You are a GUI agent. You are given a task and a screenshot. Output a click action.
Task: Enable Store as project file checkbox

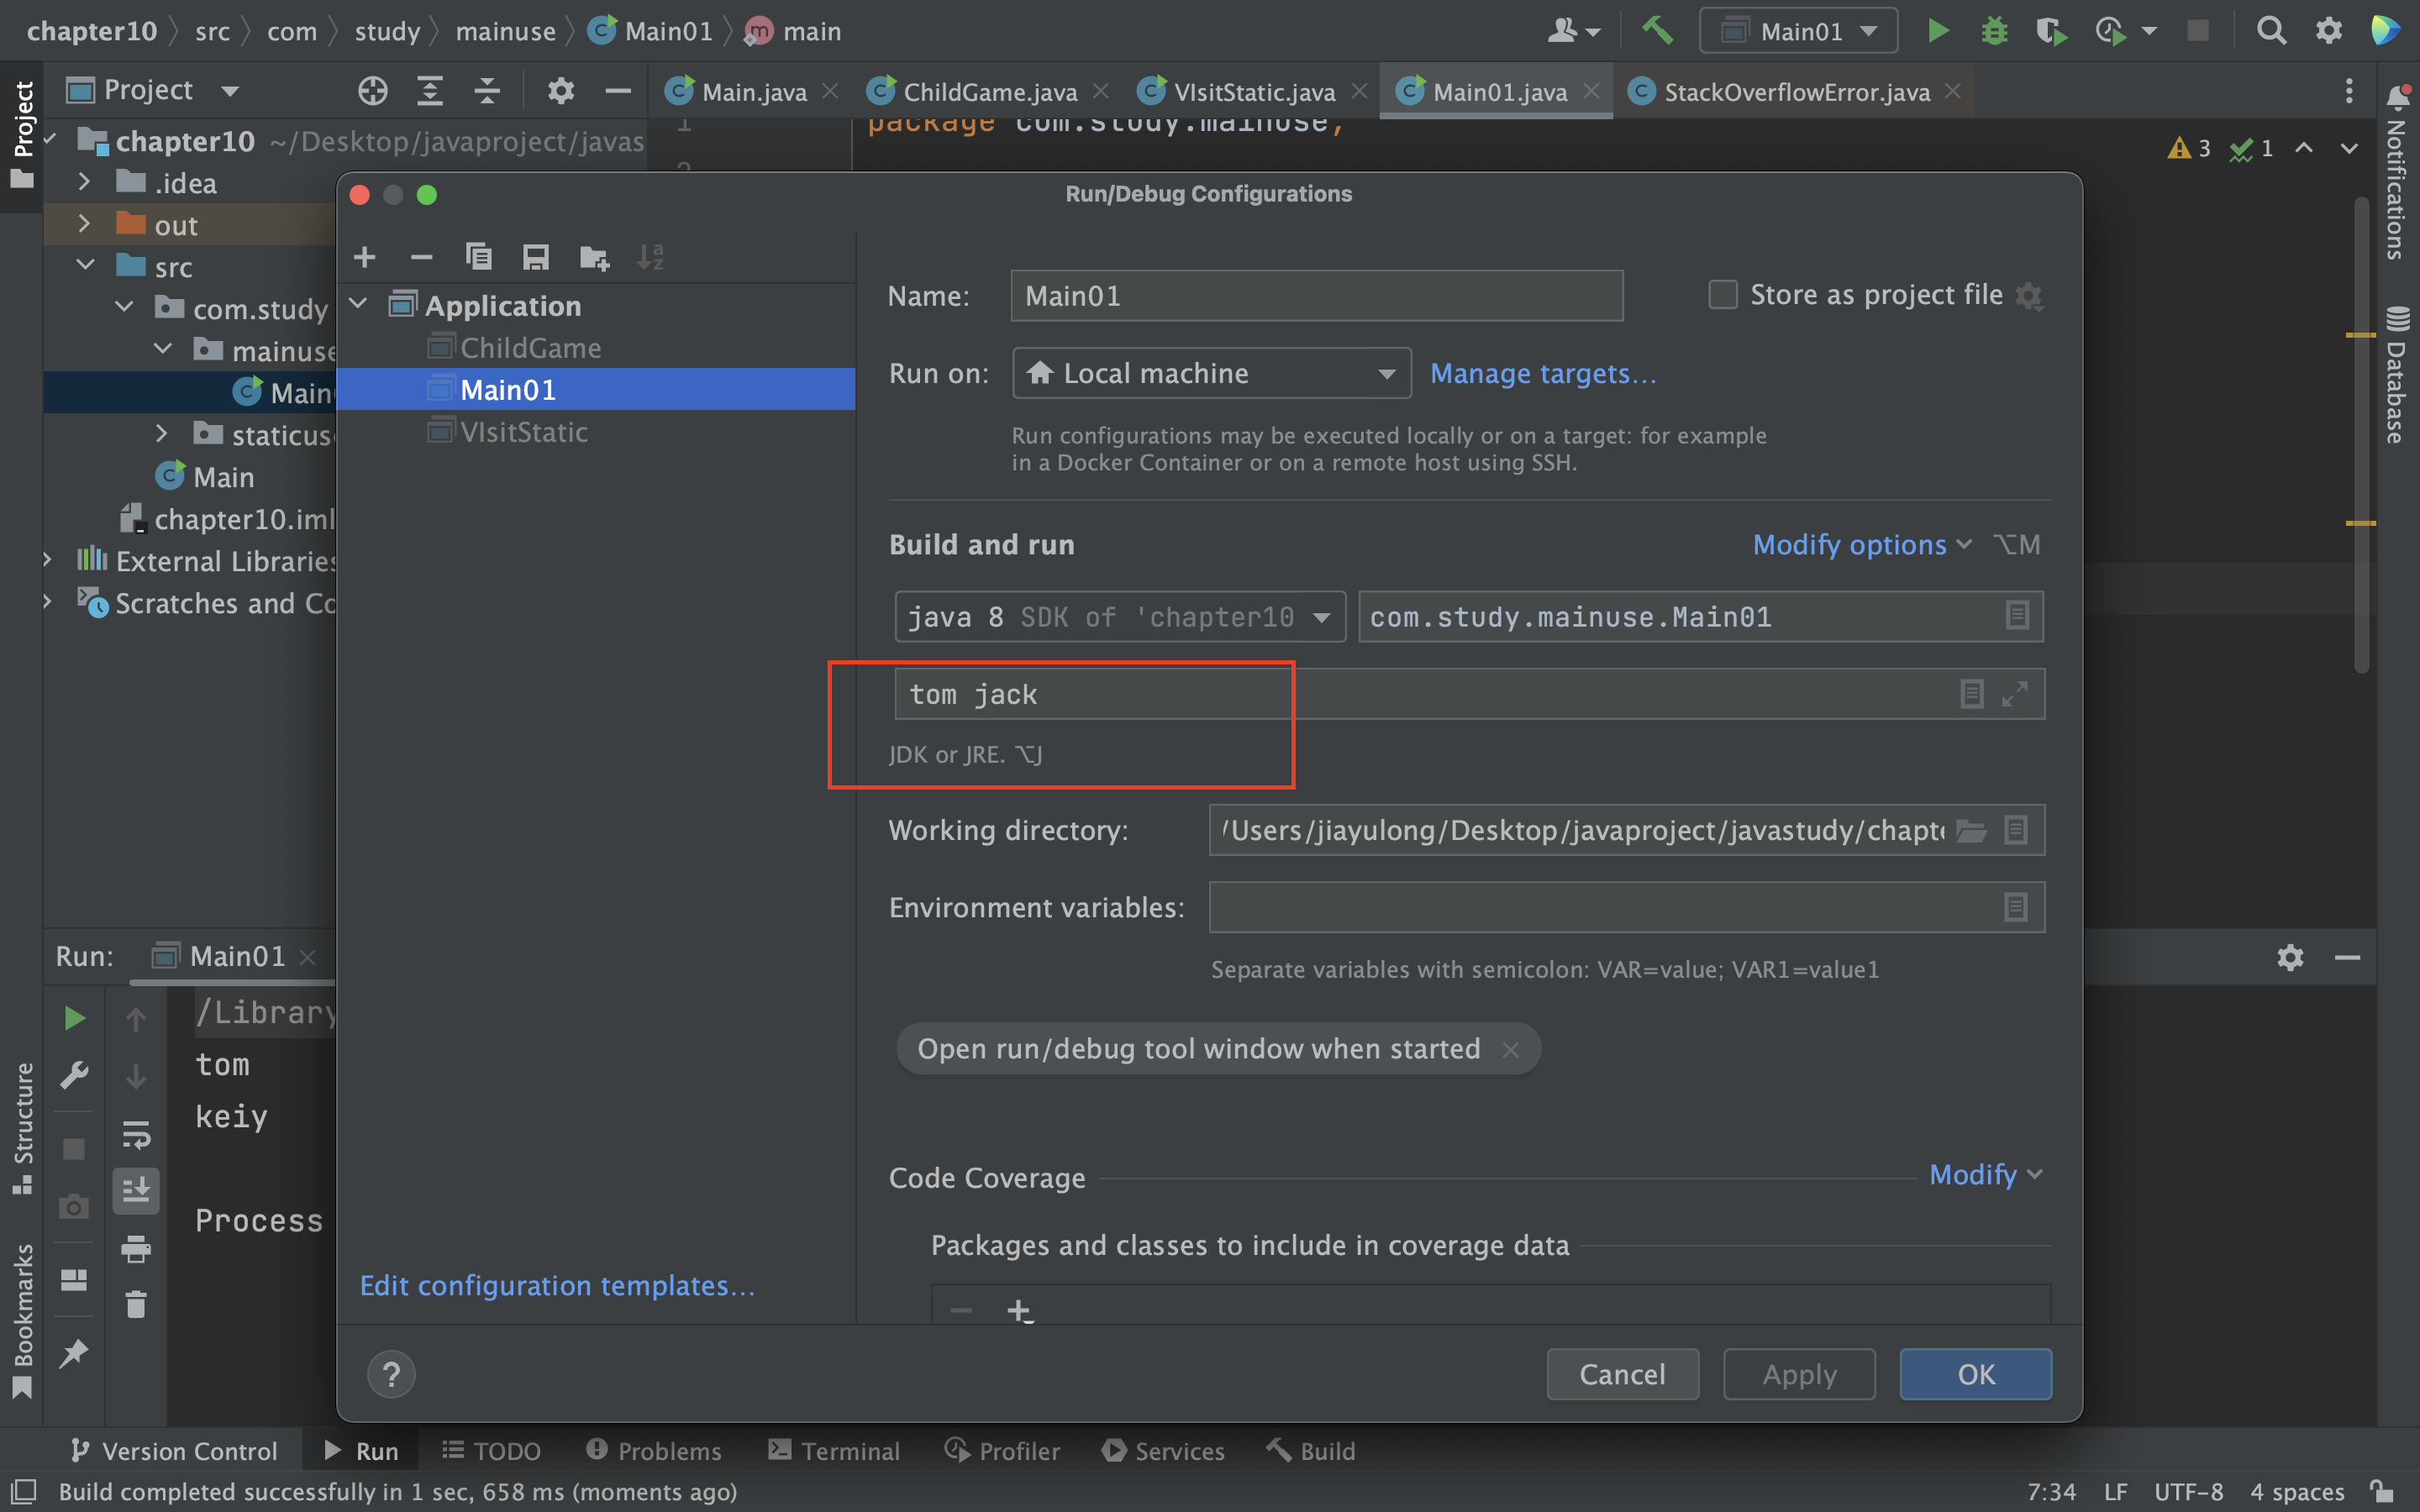1722,295
